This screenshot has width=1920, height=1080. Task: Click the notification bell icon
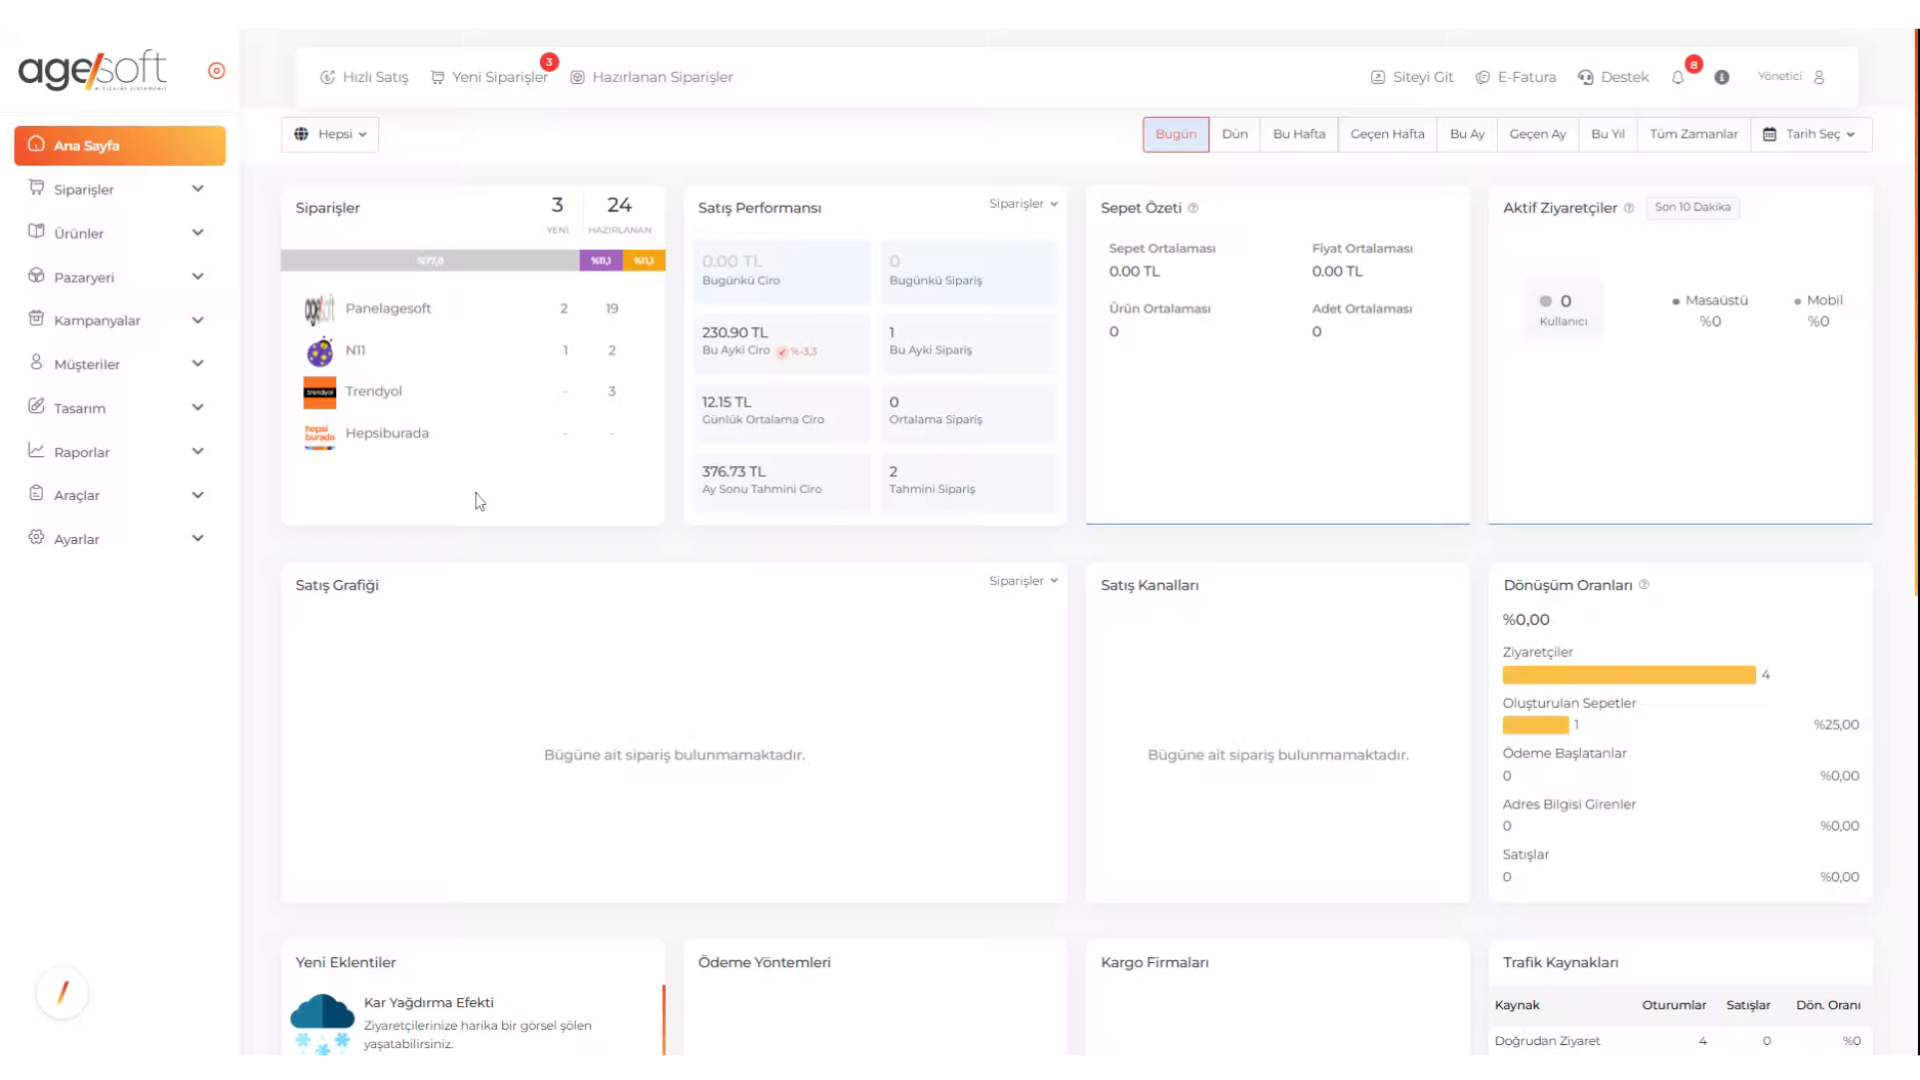pos(1678,77)
